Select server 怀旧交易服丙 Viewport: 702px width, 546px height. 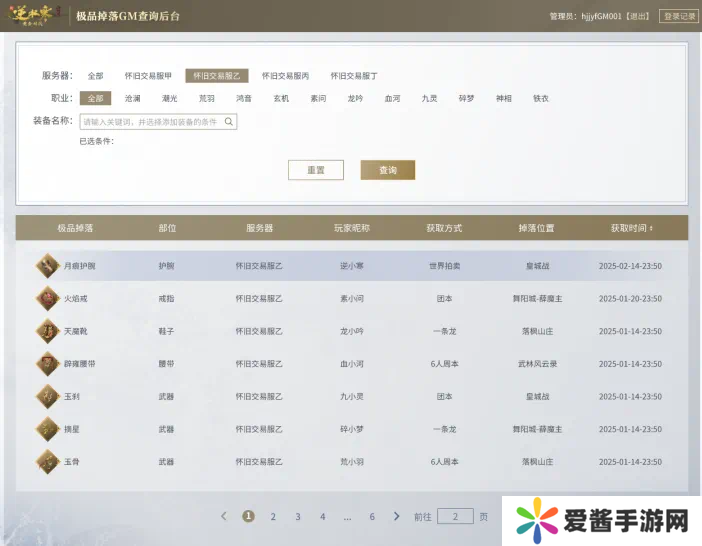285,76
